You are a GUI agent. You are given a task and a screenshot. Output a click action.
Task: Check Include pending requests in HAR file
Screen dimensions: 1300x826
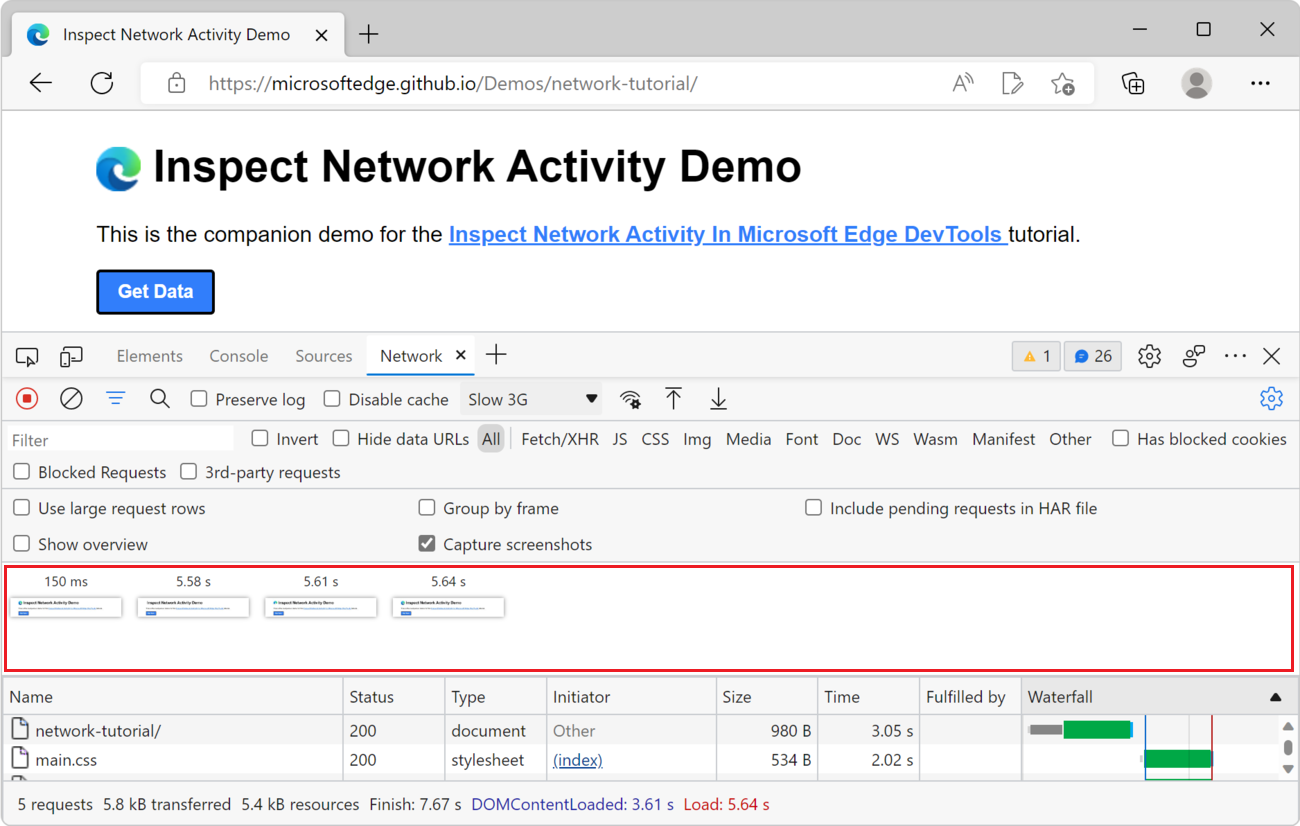click(x=814, y=508)
